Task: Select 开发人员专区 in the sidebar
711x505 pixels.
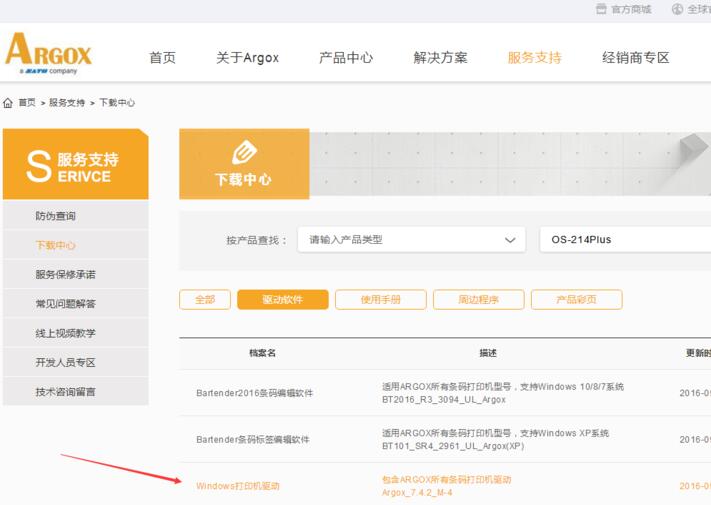Action: click(76, 362)
